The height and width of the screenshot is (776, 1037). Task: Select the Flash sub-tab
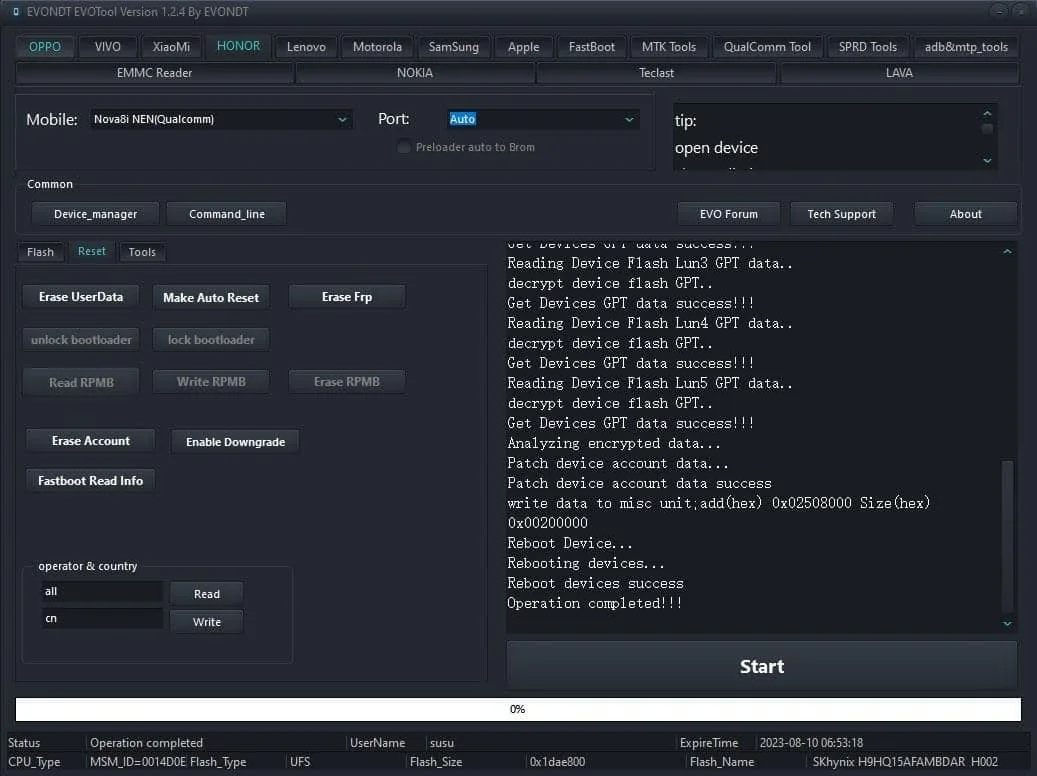40,252
